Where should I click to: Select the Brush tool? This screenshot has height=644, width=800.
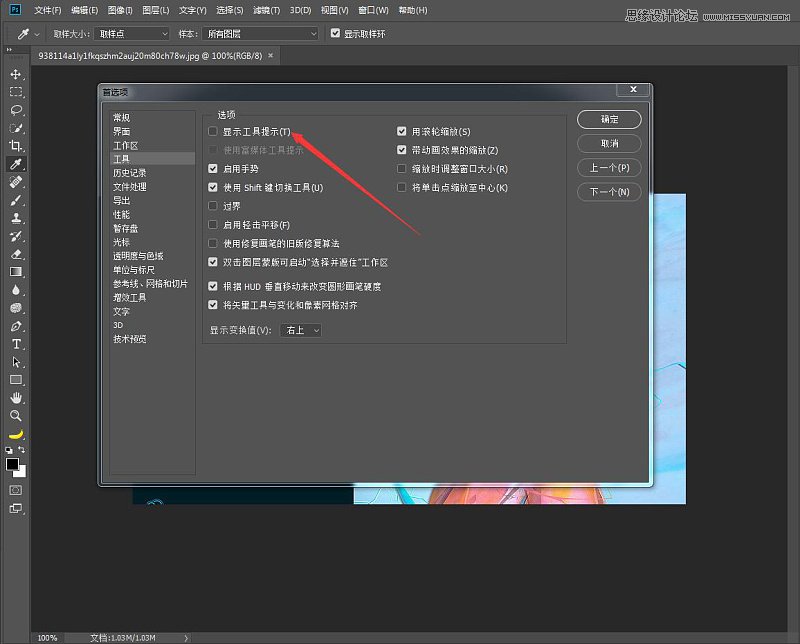pos(14,201)
